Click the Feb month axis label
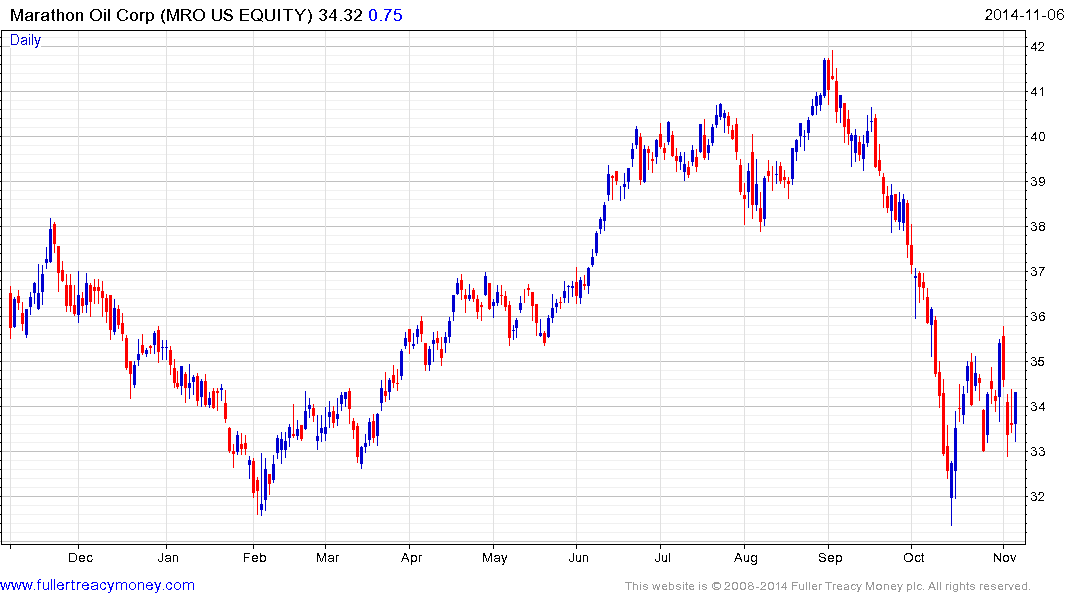Viewport: 1075px width, 600px height. (x=254, y=557)
